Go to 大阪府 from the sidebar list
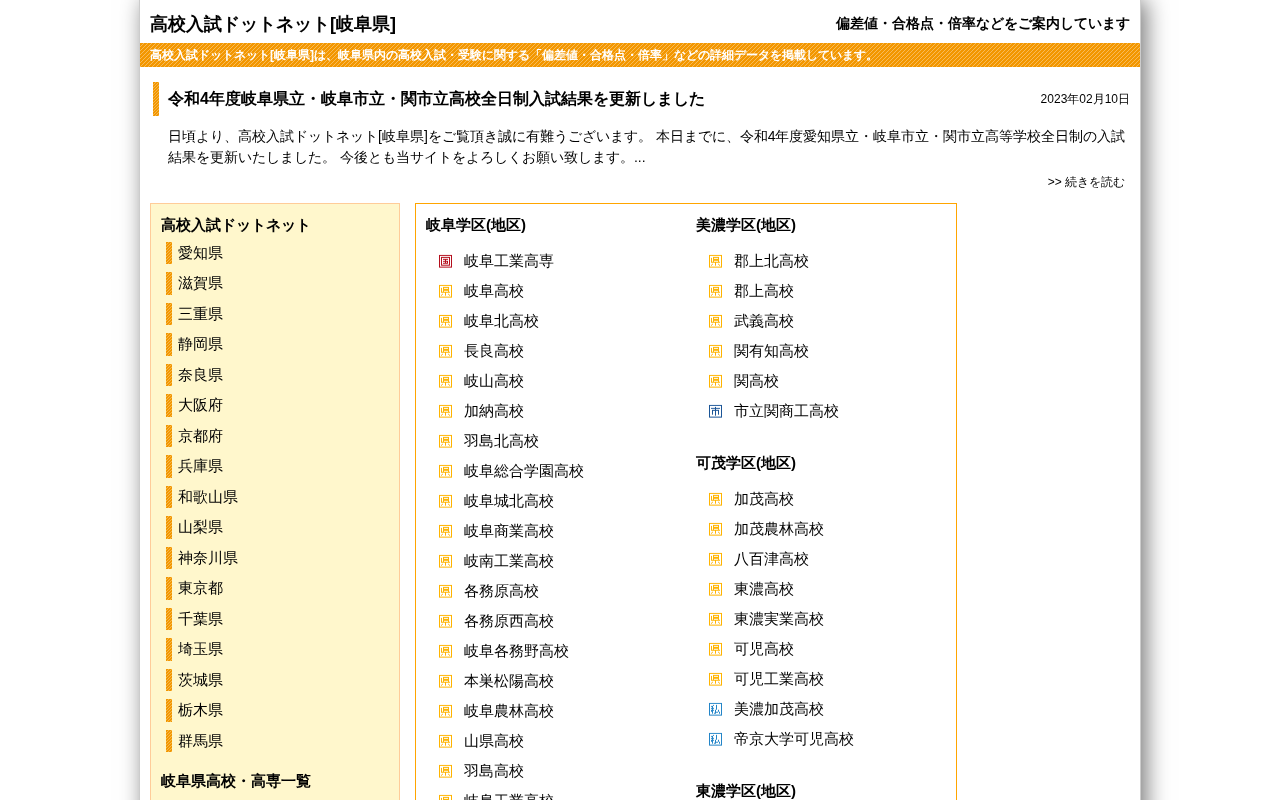This screenshot has height=800, width=1280. [x=200, y=405]
